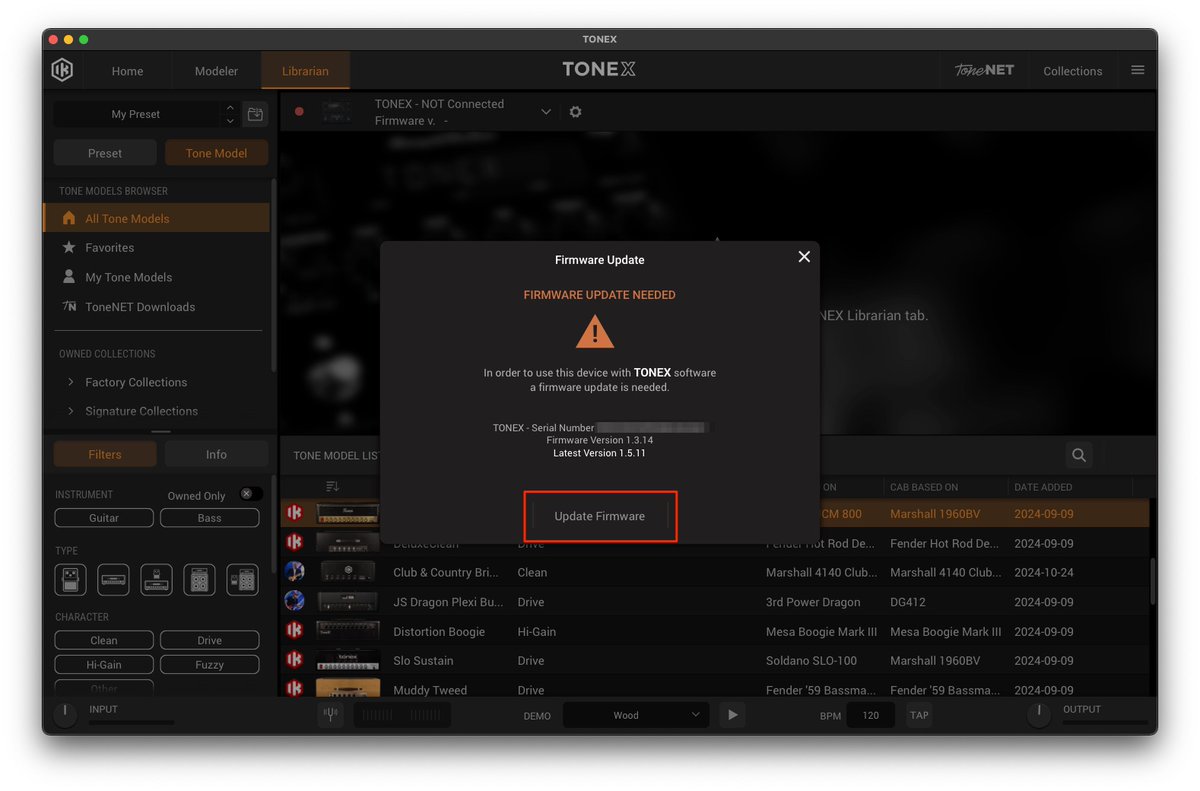Open device settings gear icon
This screenshot has width=1200, height=791.
(x=575, y=112)
